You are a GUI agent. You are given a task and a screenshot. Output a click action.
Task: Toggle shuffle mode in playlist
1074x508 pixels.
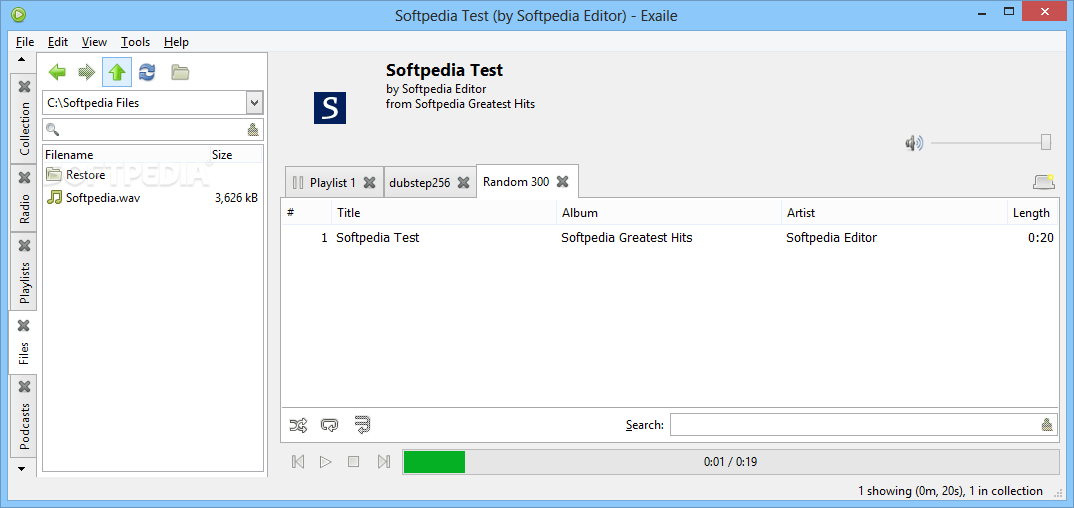(x=298, y=425)
